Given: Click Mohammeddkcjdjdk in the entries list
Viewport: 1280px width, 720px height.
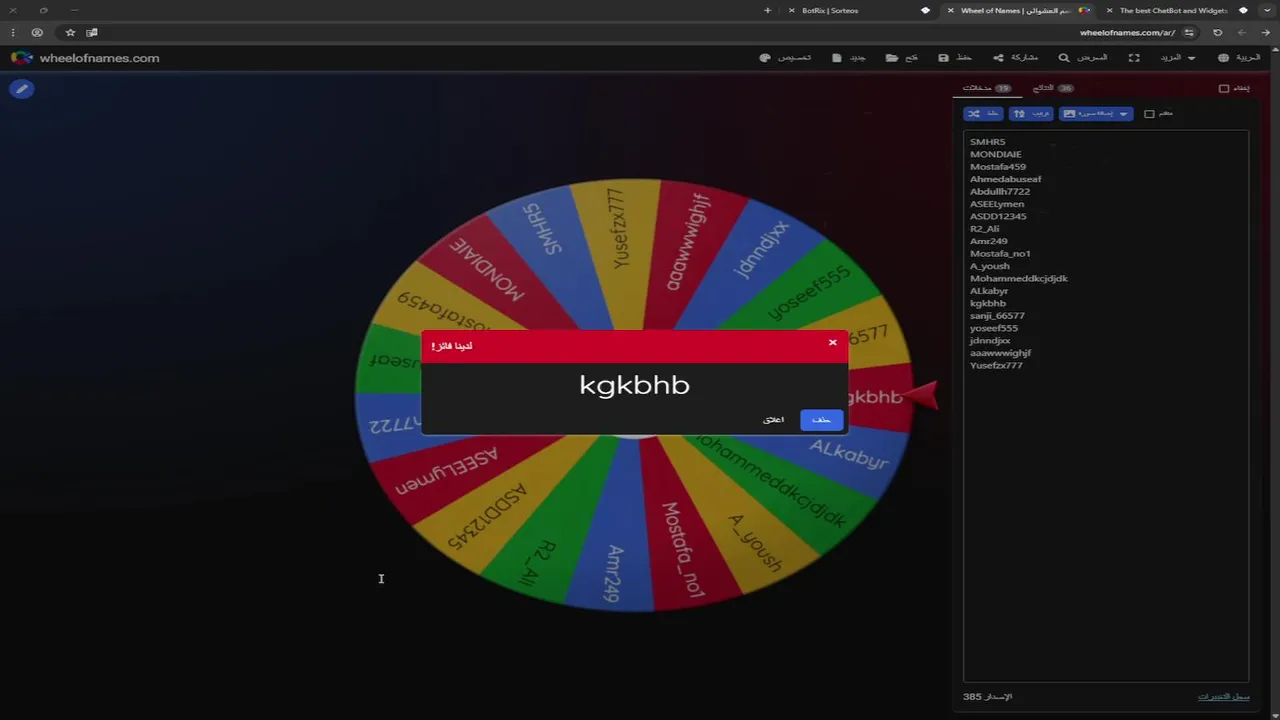Looking at the screenshot, I should click(x=1019, y=279).
